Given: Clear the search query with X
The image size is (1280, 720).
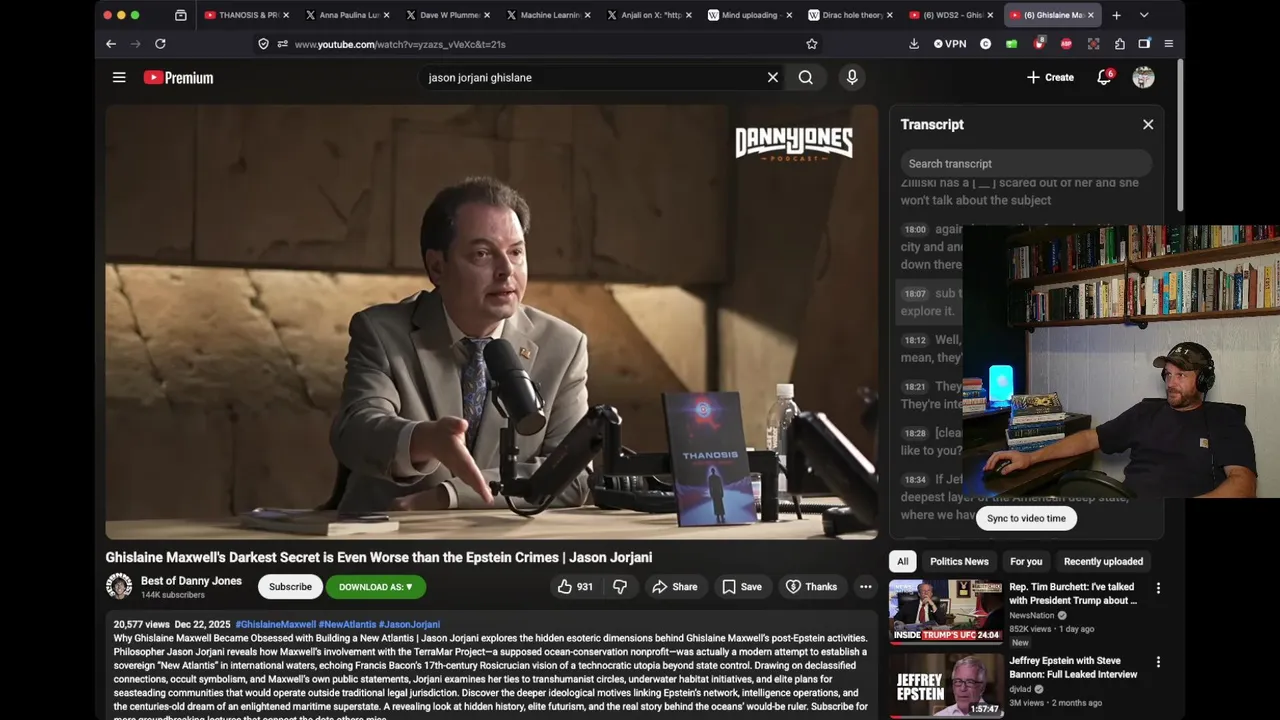Looking at the screenshot, I should pos(772,77).
